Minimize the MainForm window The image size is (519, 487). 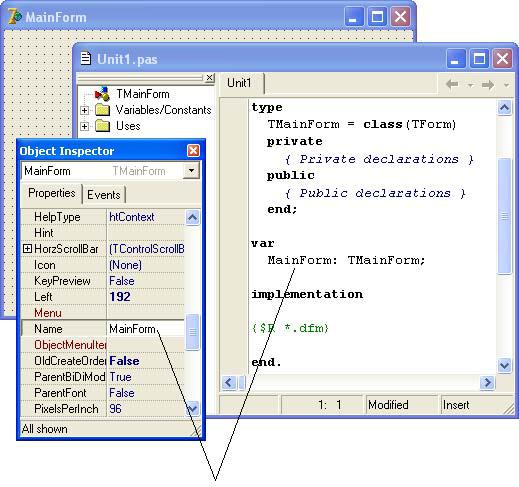click(353, 17)
